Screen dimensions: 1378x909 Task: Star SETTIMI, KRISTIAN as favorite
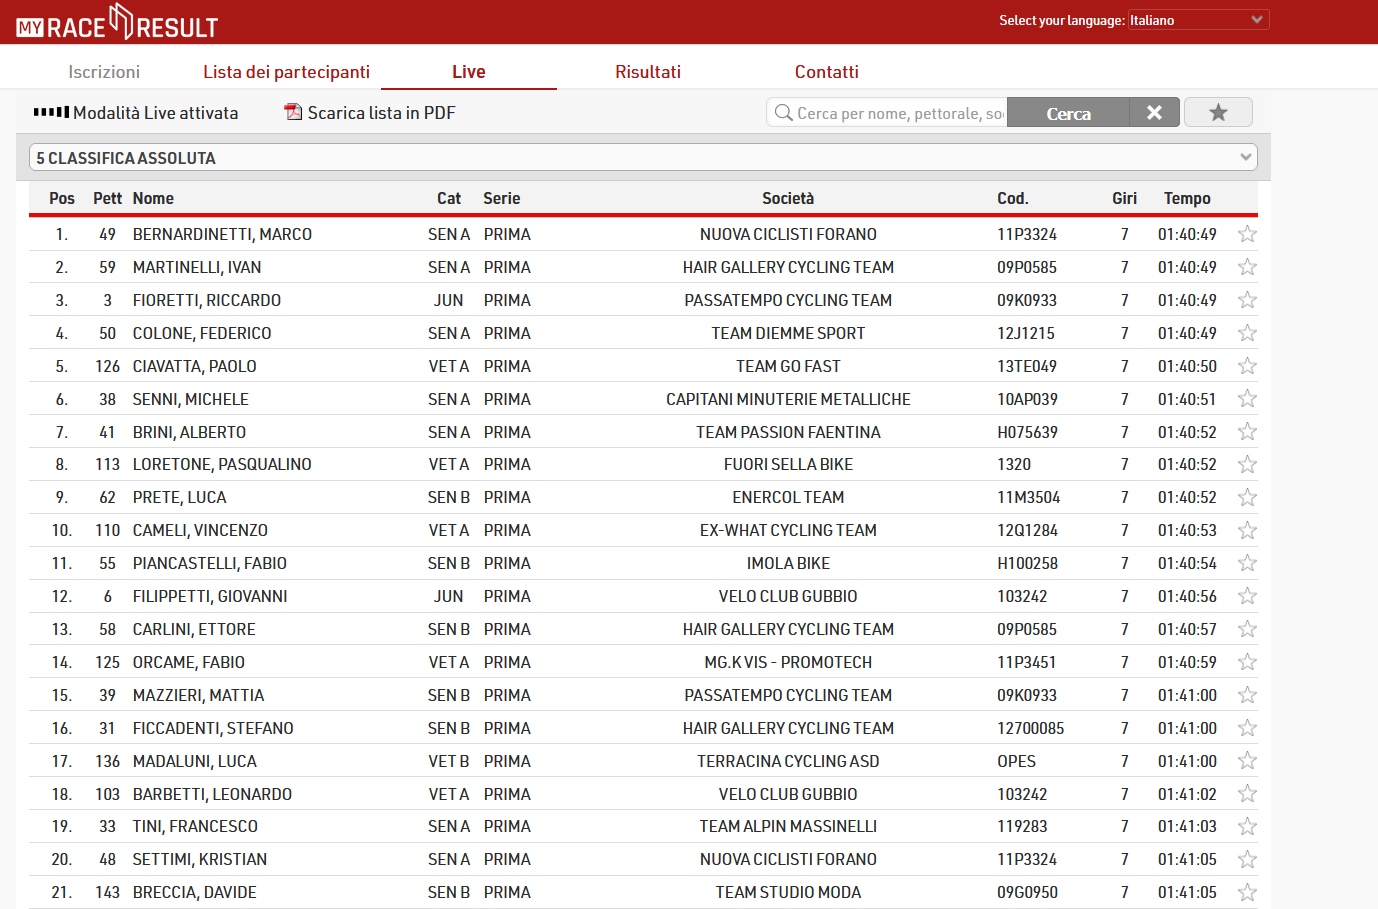click(1247, 859)
